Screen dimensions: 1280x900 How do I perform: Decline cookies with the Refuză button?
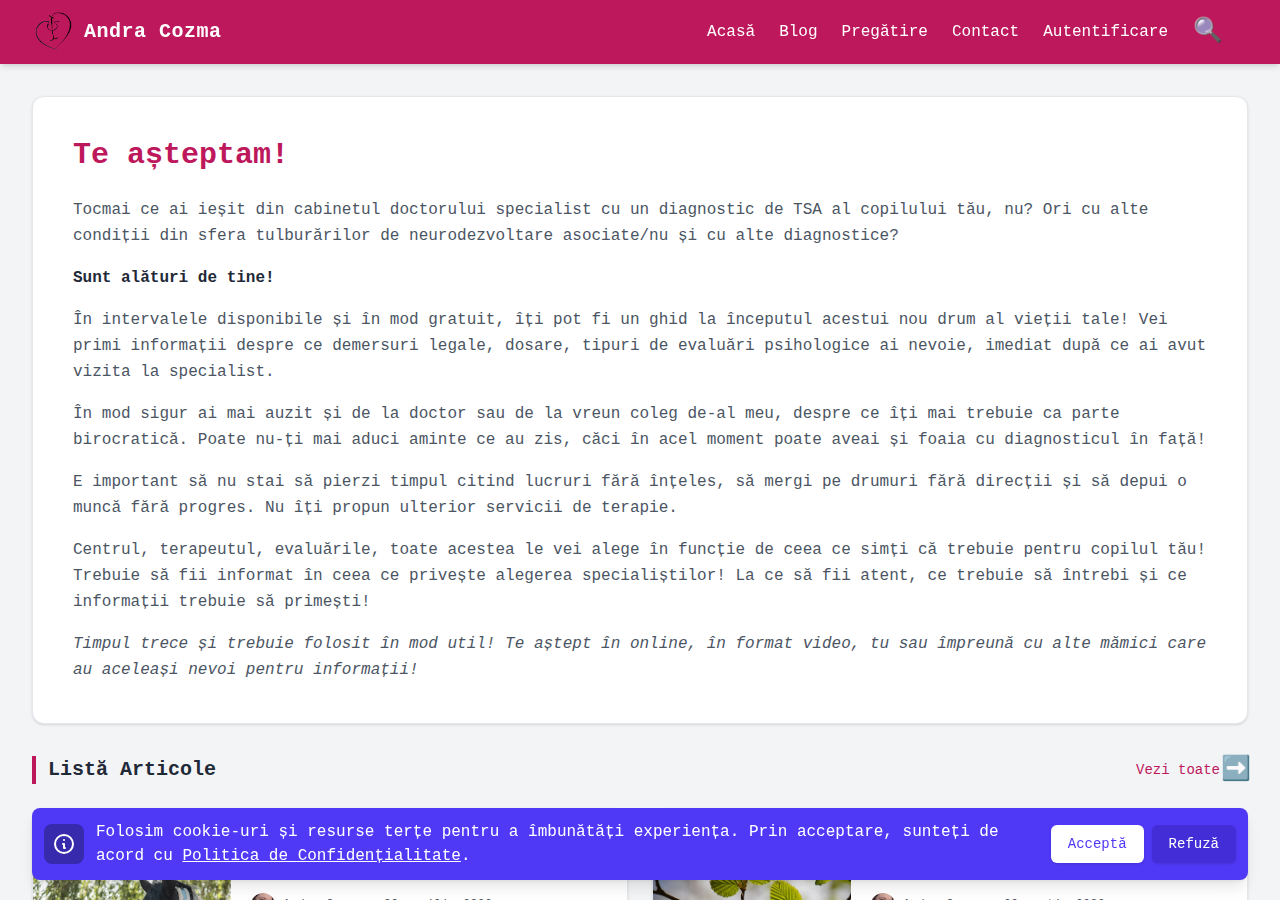(1194, 844)
